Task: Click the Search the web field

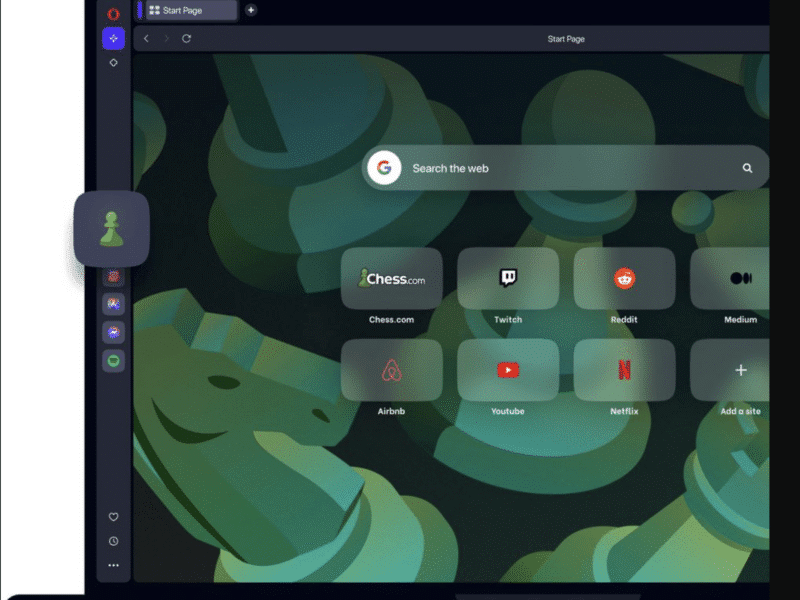Action: coord(560,169)
